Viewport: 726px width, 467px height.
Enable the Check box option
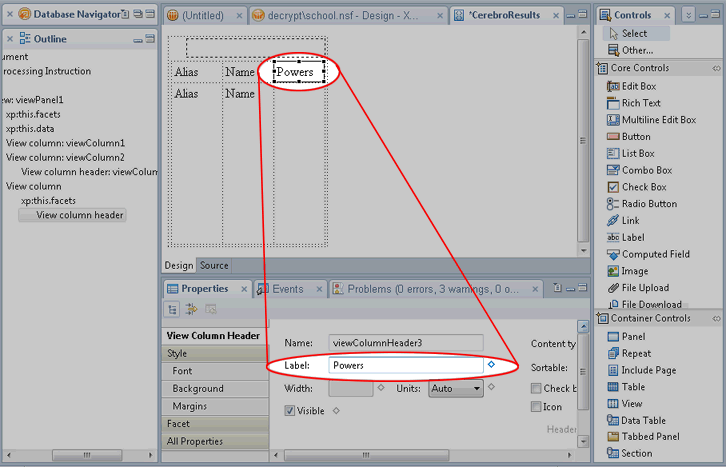[536, 388]
